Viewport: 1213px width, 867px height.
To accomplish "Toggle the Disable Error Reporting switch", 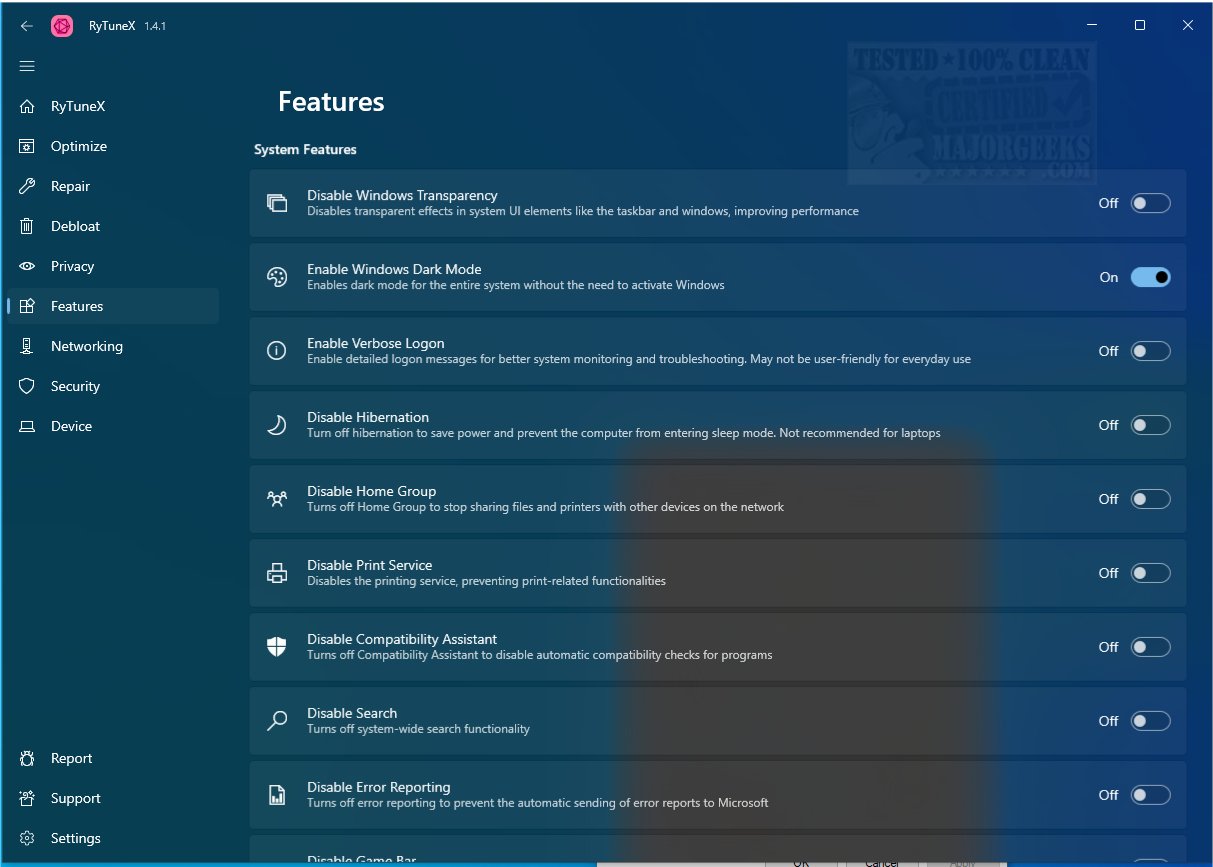I will click(1150, 795).
